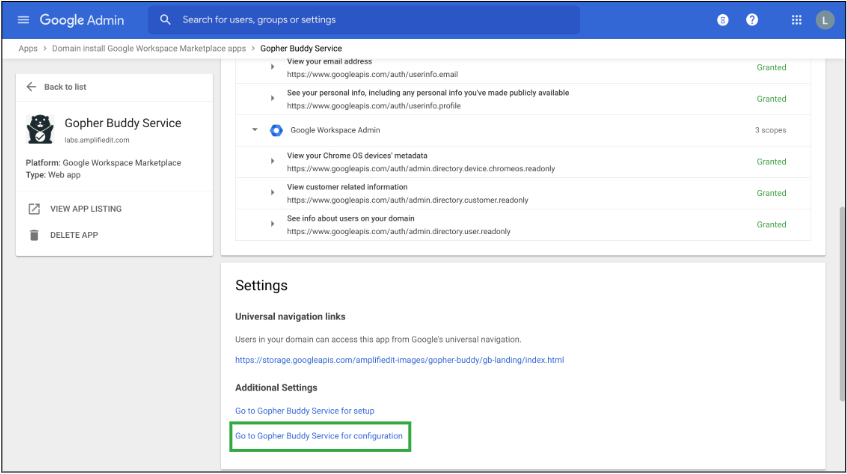Screen dimensions: 847x474
Task: Click Gopher Buddy Service breadcrumb
Action: [x=301, y=49]
